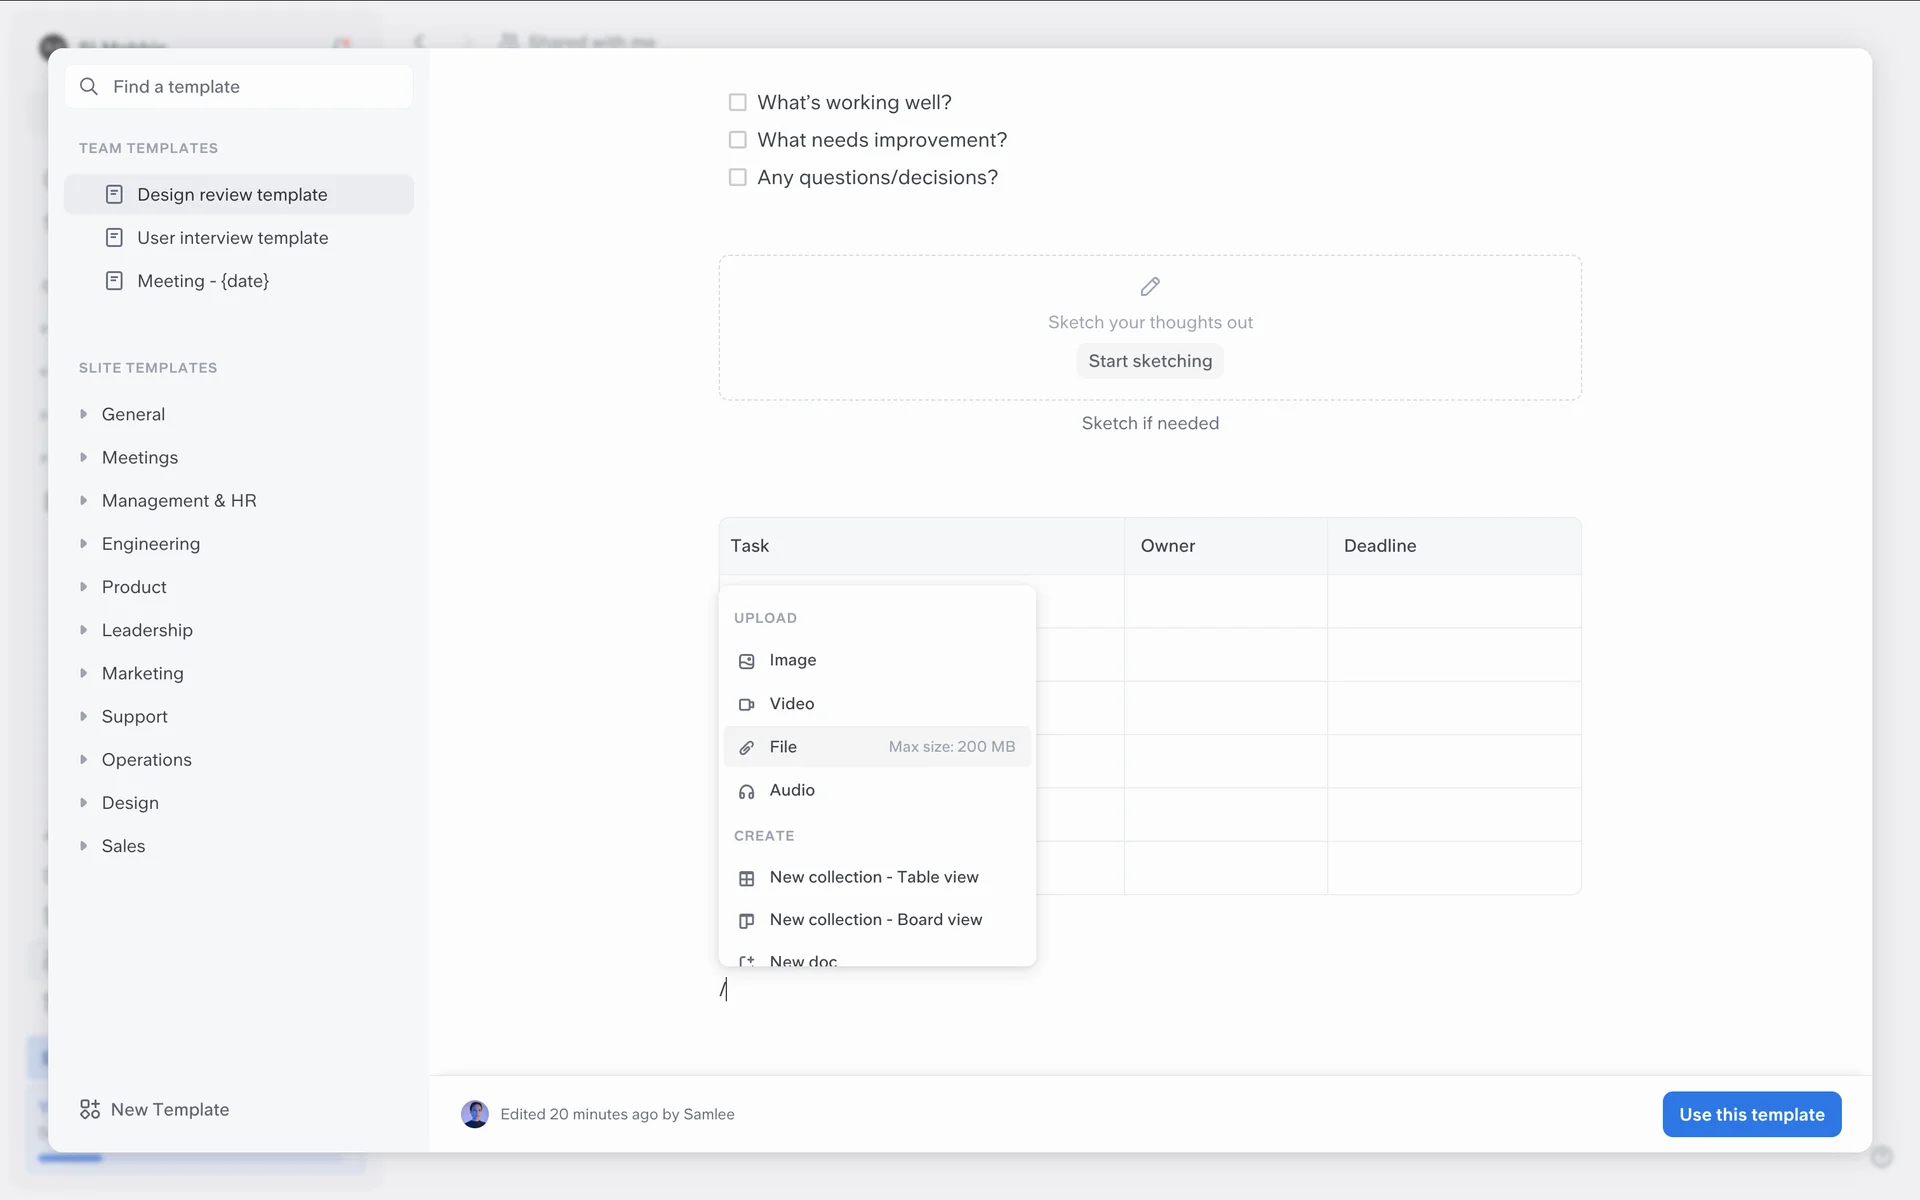
Task: Select File from the upload menu
Action: coord(783,747)
